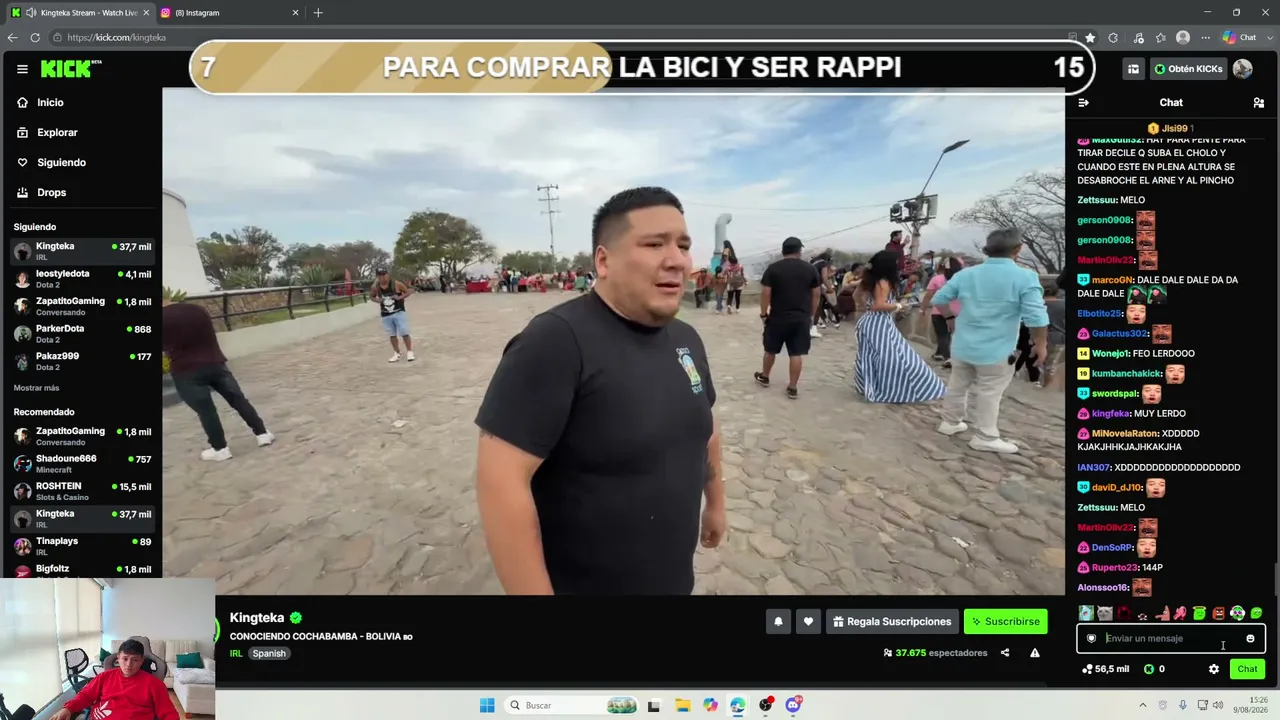Switch to the Instagram browser tab

229,12
